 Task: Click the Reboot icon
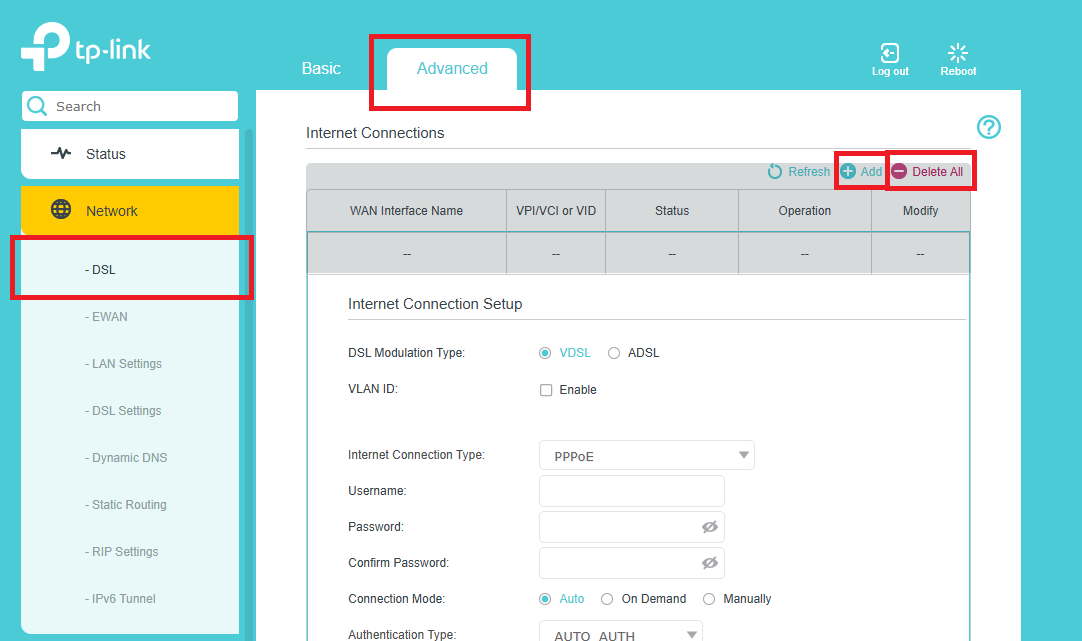957,52
